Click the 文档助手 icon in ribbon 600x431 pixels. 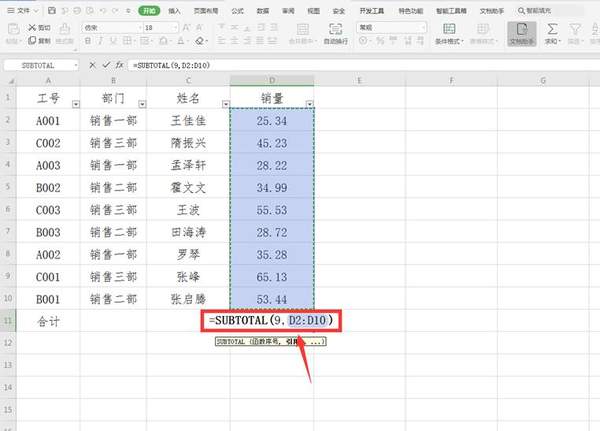tap(520, 30)
